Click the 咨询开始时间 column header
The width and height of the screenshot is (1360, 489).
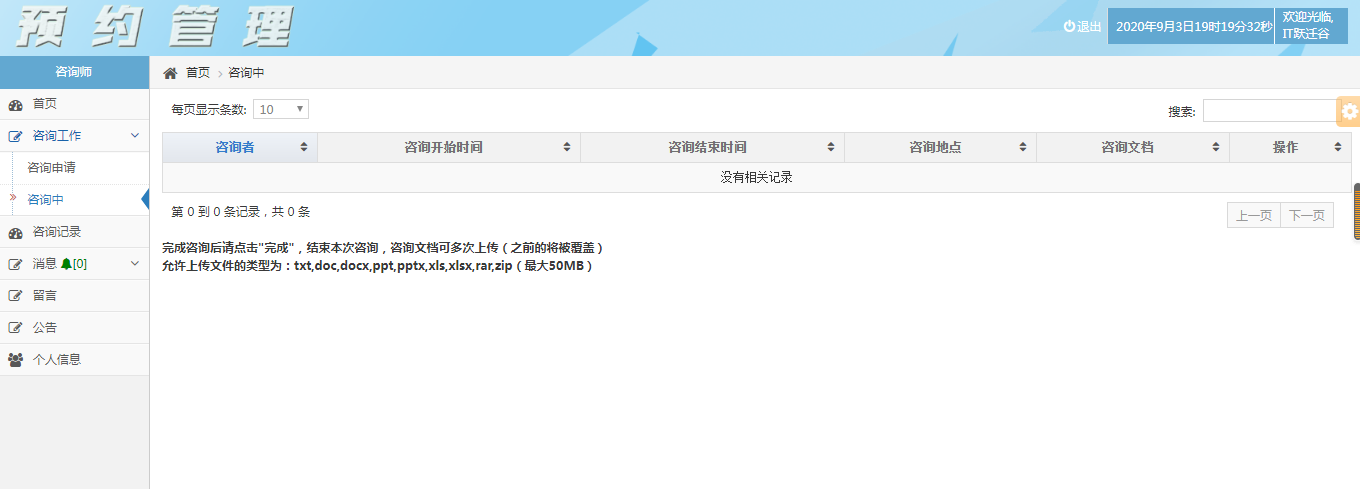pos(448,147)
